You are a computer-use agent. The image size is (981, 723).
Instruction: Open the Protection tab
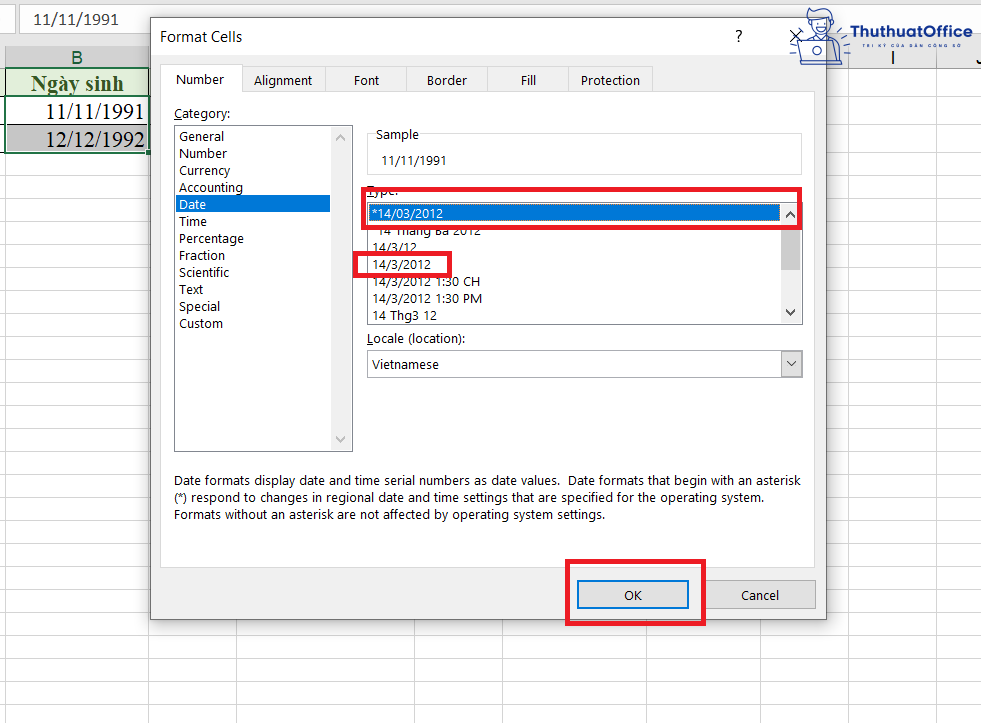pyautogui.click(x=610, y=79)
